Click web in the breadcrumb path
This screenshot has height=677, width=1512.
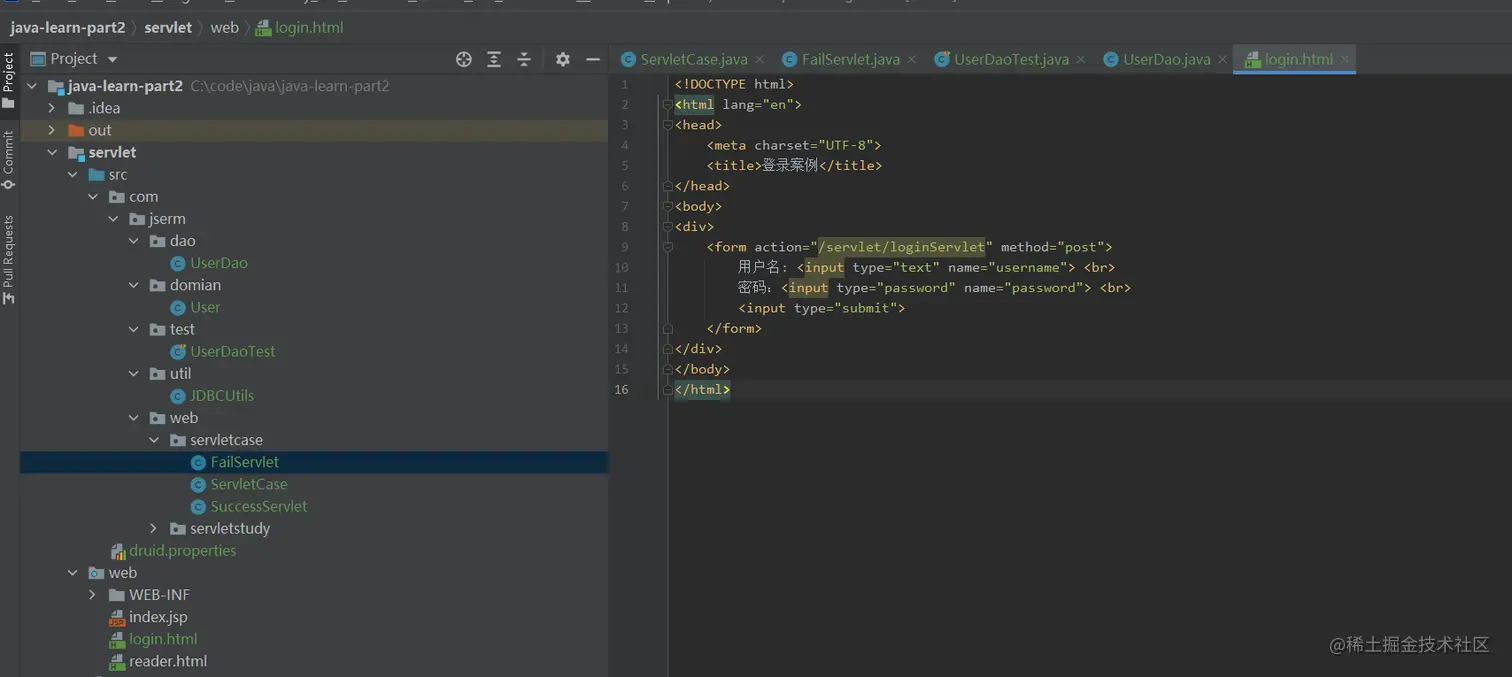(x=224, y=28)
